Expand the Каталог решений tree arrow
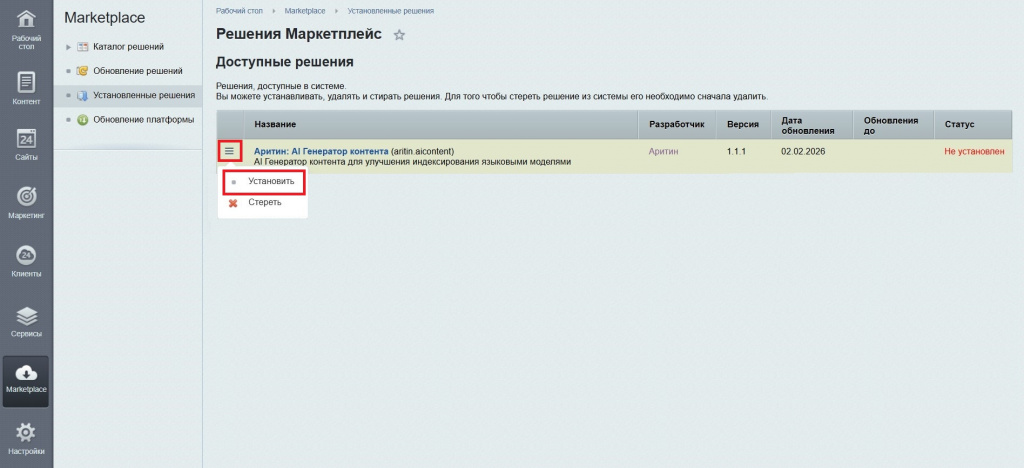The width and height of the screenshot is (1024, 468). click(x=68, y=47)
